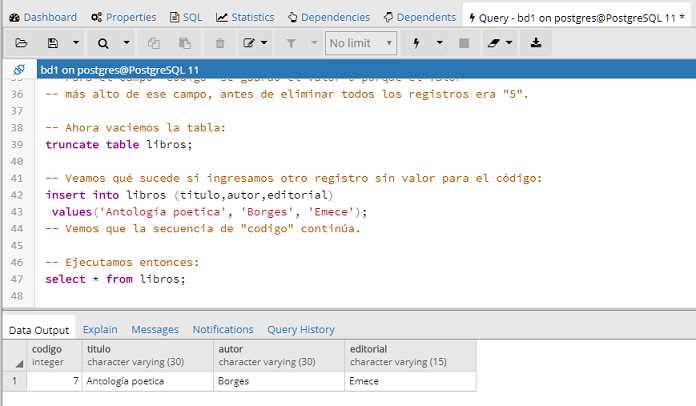Click the titulo column header
696x406 pixels.
[147, 355]
